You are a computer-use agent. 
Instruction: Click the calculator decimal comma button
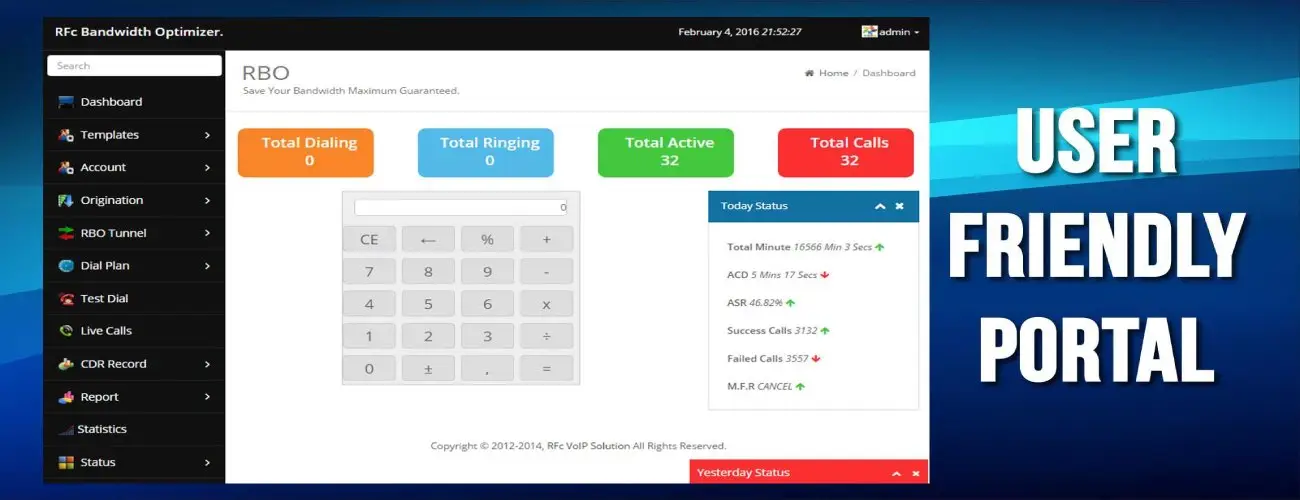tap(487, 368)
